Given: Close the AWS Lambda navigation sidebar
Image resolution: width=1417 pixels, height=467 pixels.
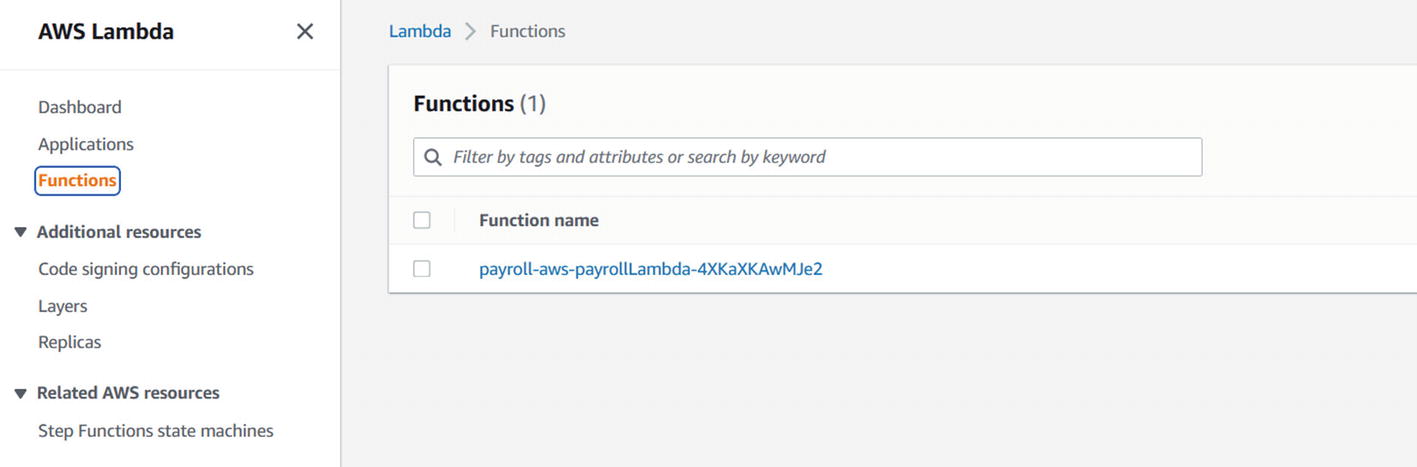Looking at the screenshot, I should pyautogui.click(x=305, y=32).
